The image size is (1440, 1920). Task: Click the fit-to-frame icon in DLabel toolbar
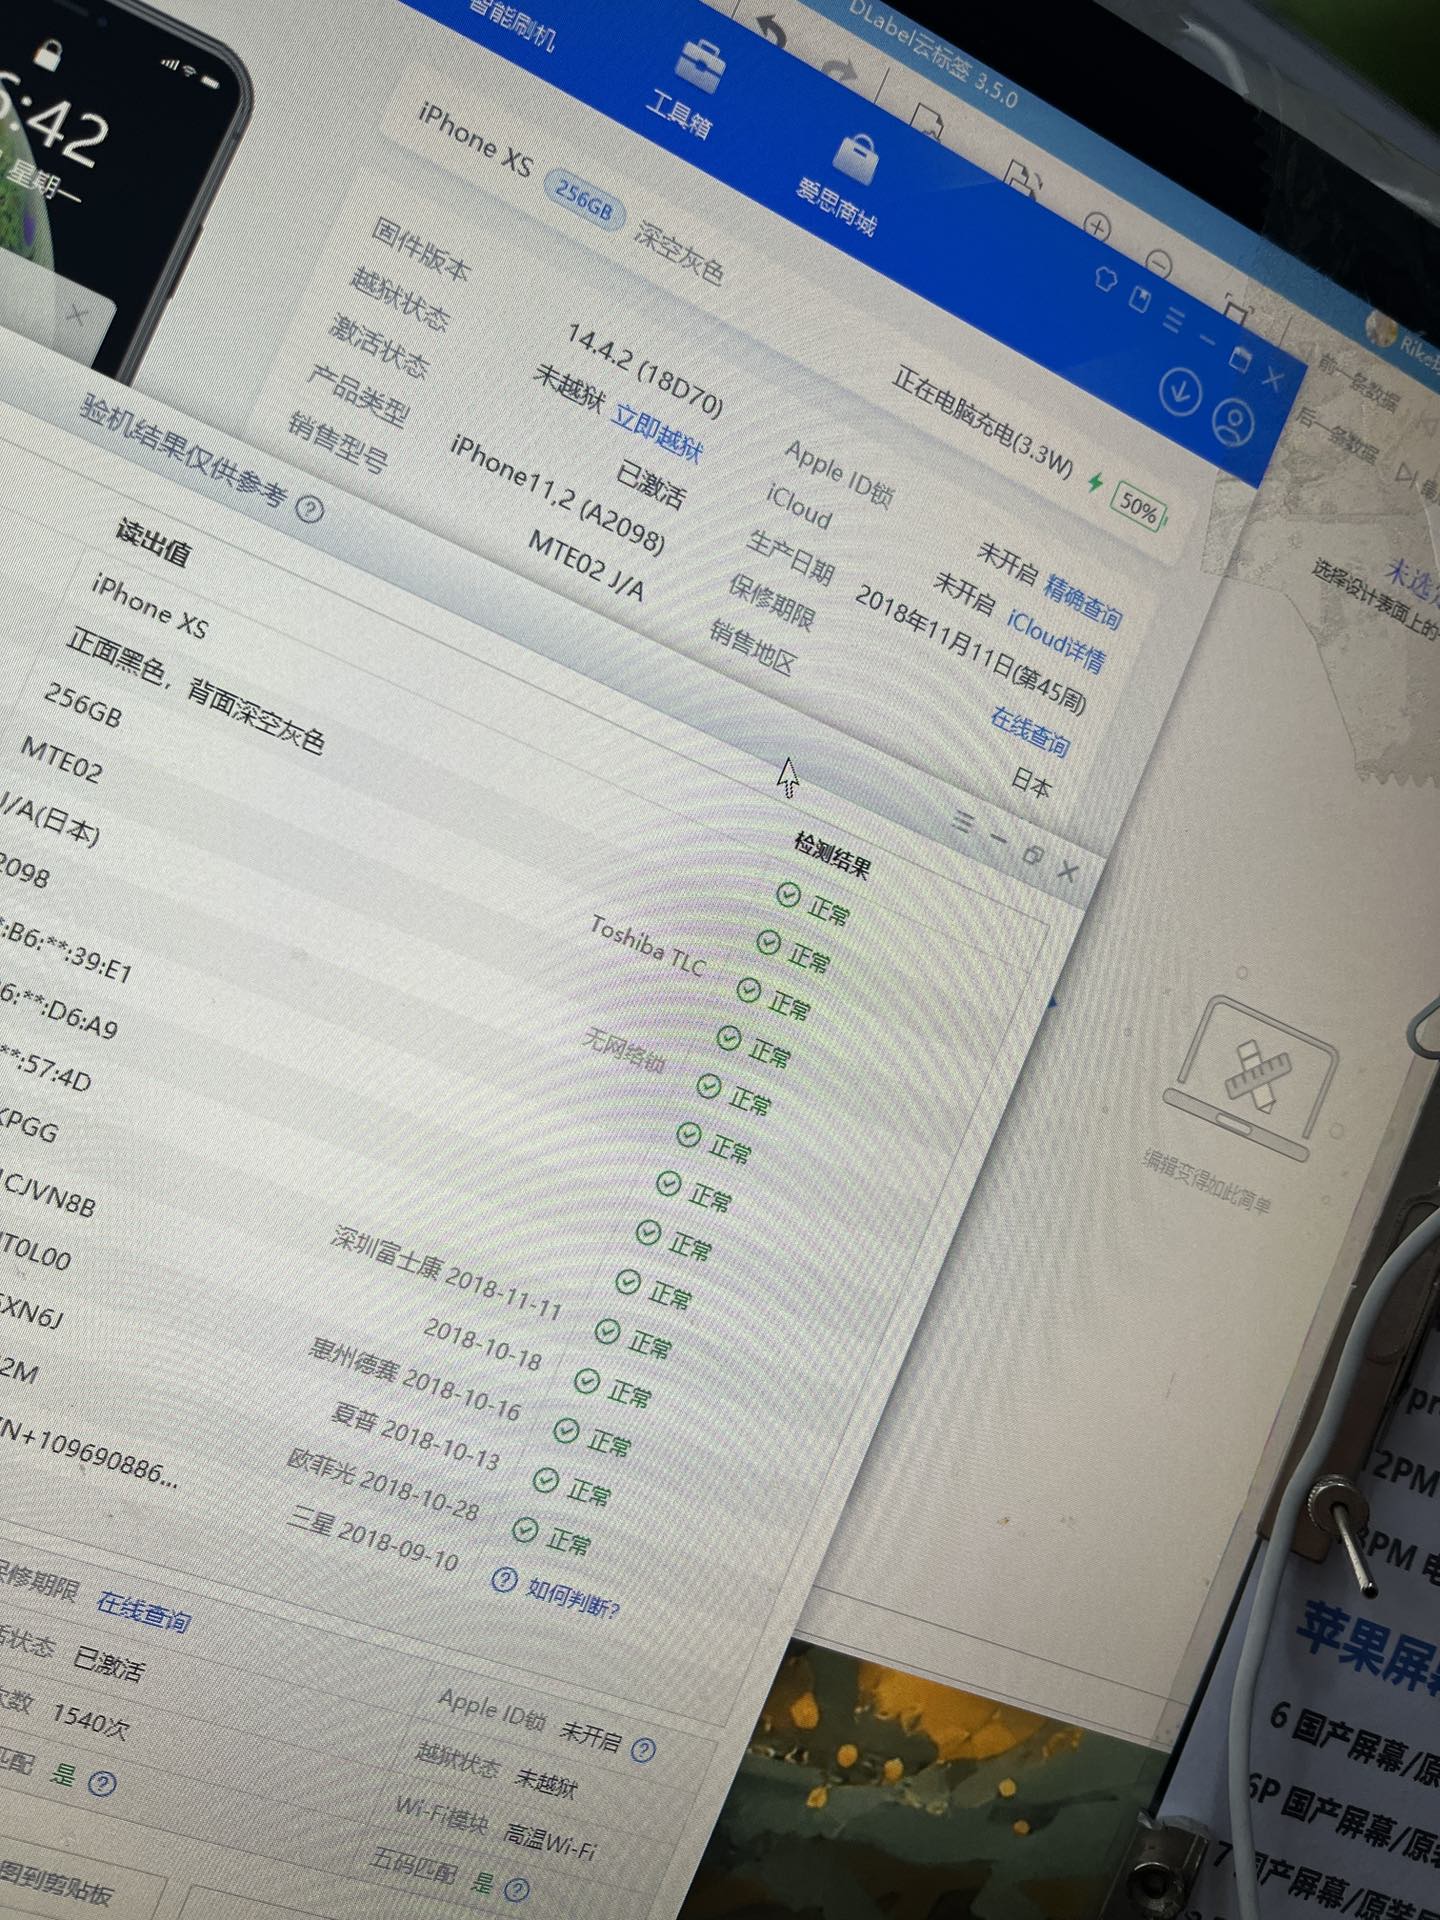click(x=1237, y=312)
